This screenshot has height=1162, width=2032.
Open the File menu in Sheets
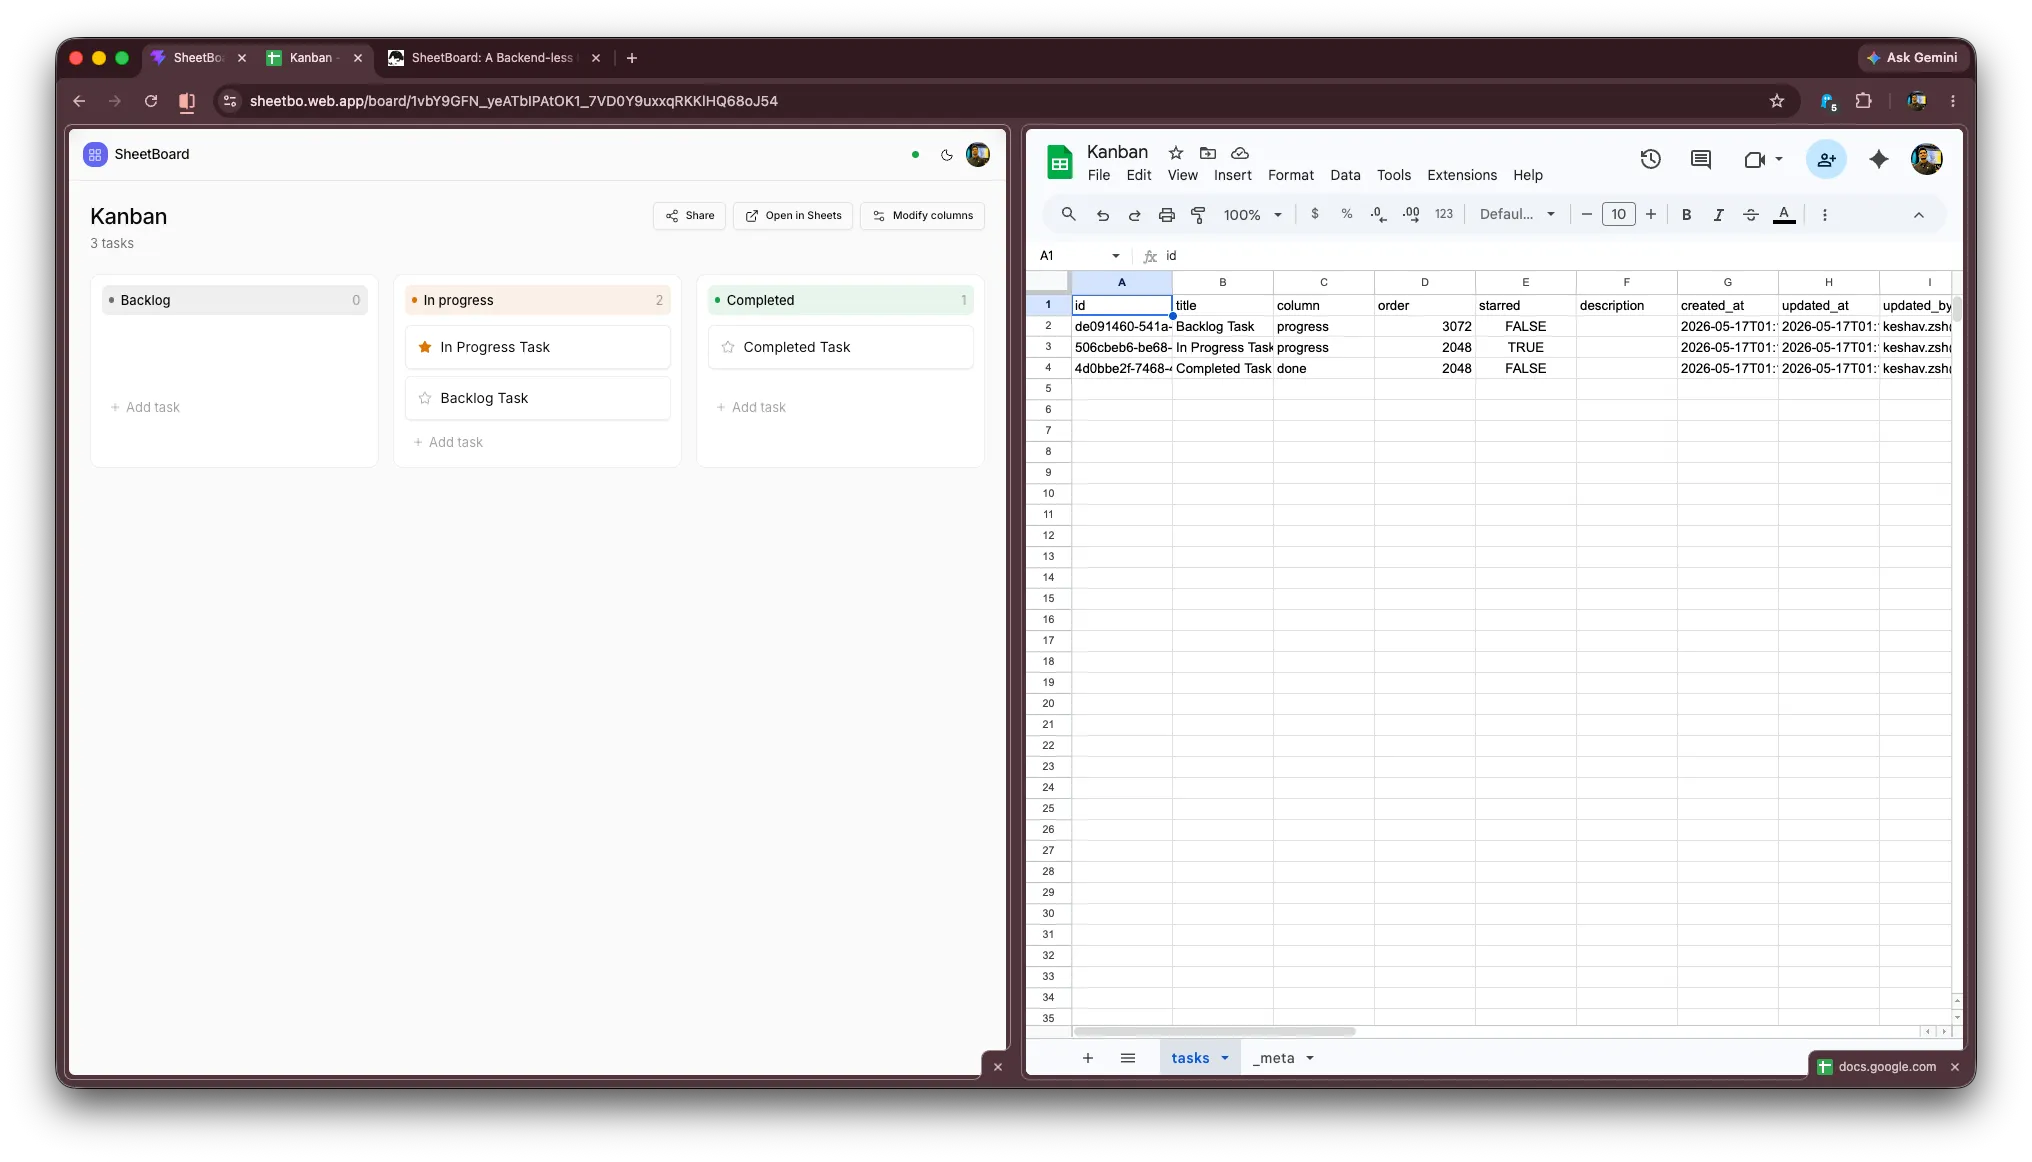(1098, 175)
